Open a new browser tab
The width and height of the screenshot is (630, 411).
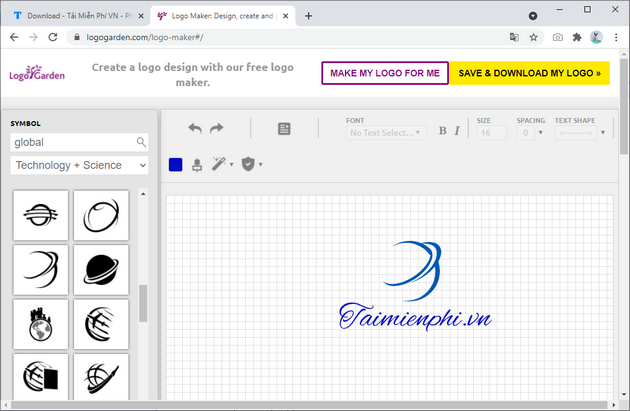[308, 16]
